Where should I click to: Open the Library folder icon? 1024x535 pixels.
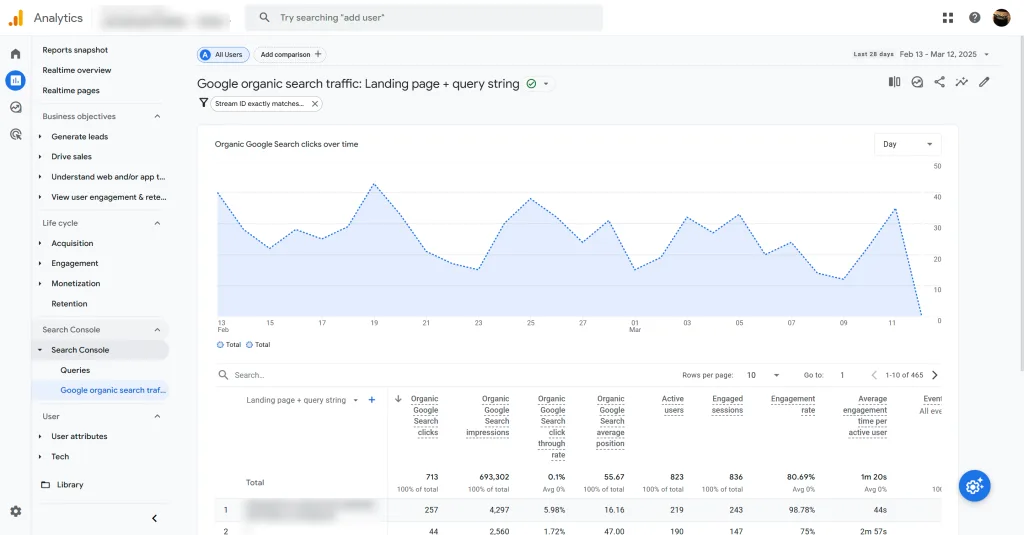(45, 485)
